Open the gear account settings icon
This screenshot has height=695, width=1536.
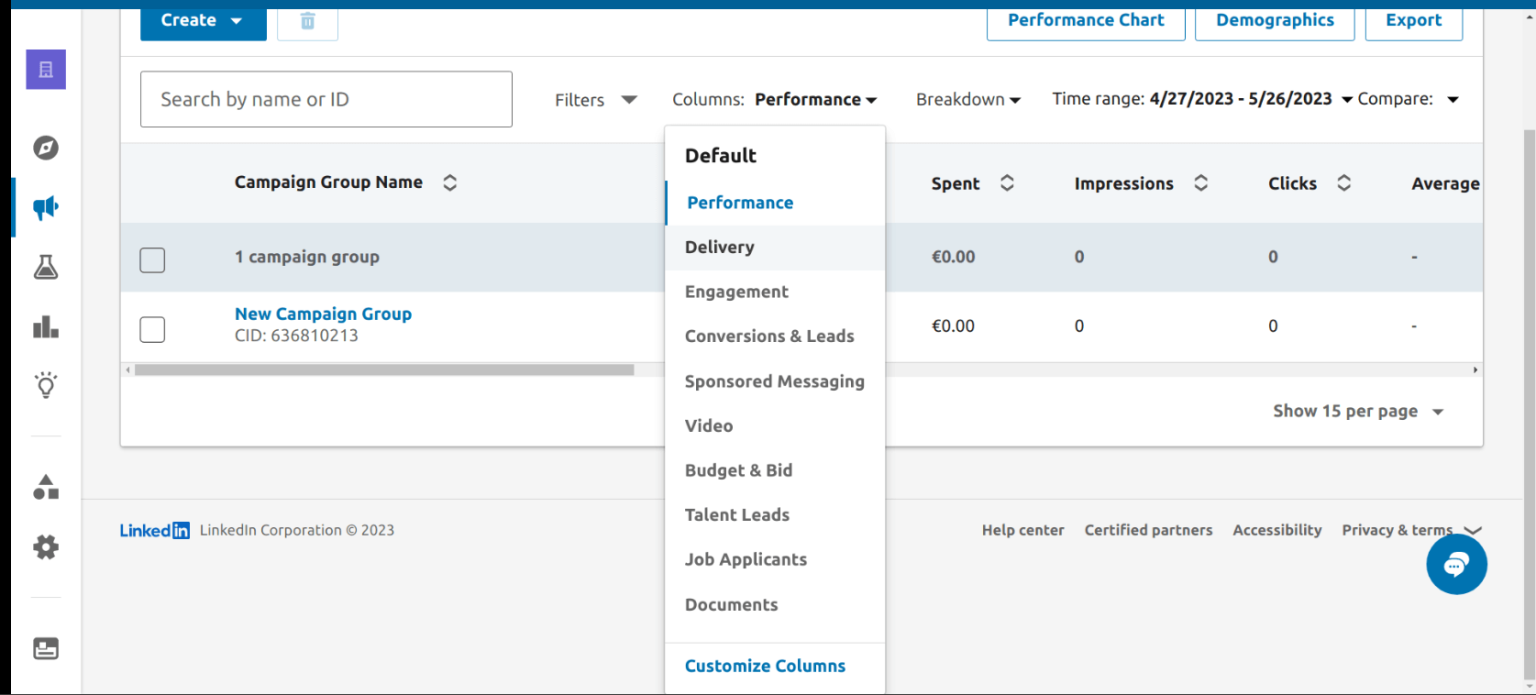click(x=46, y=547)
